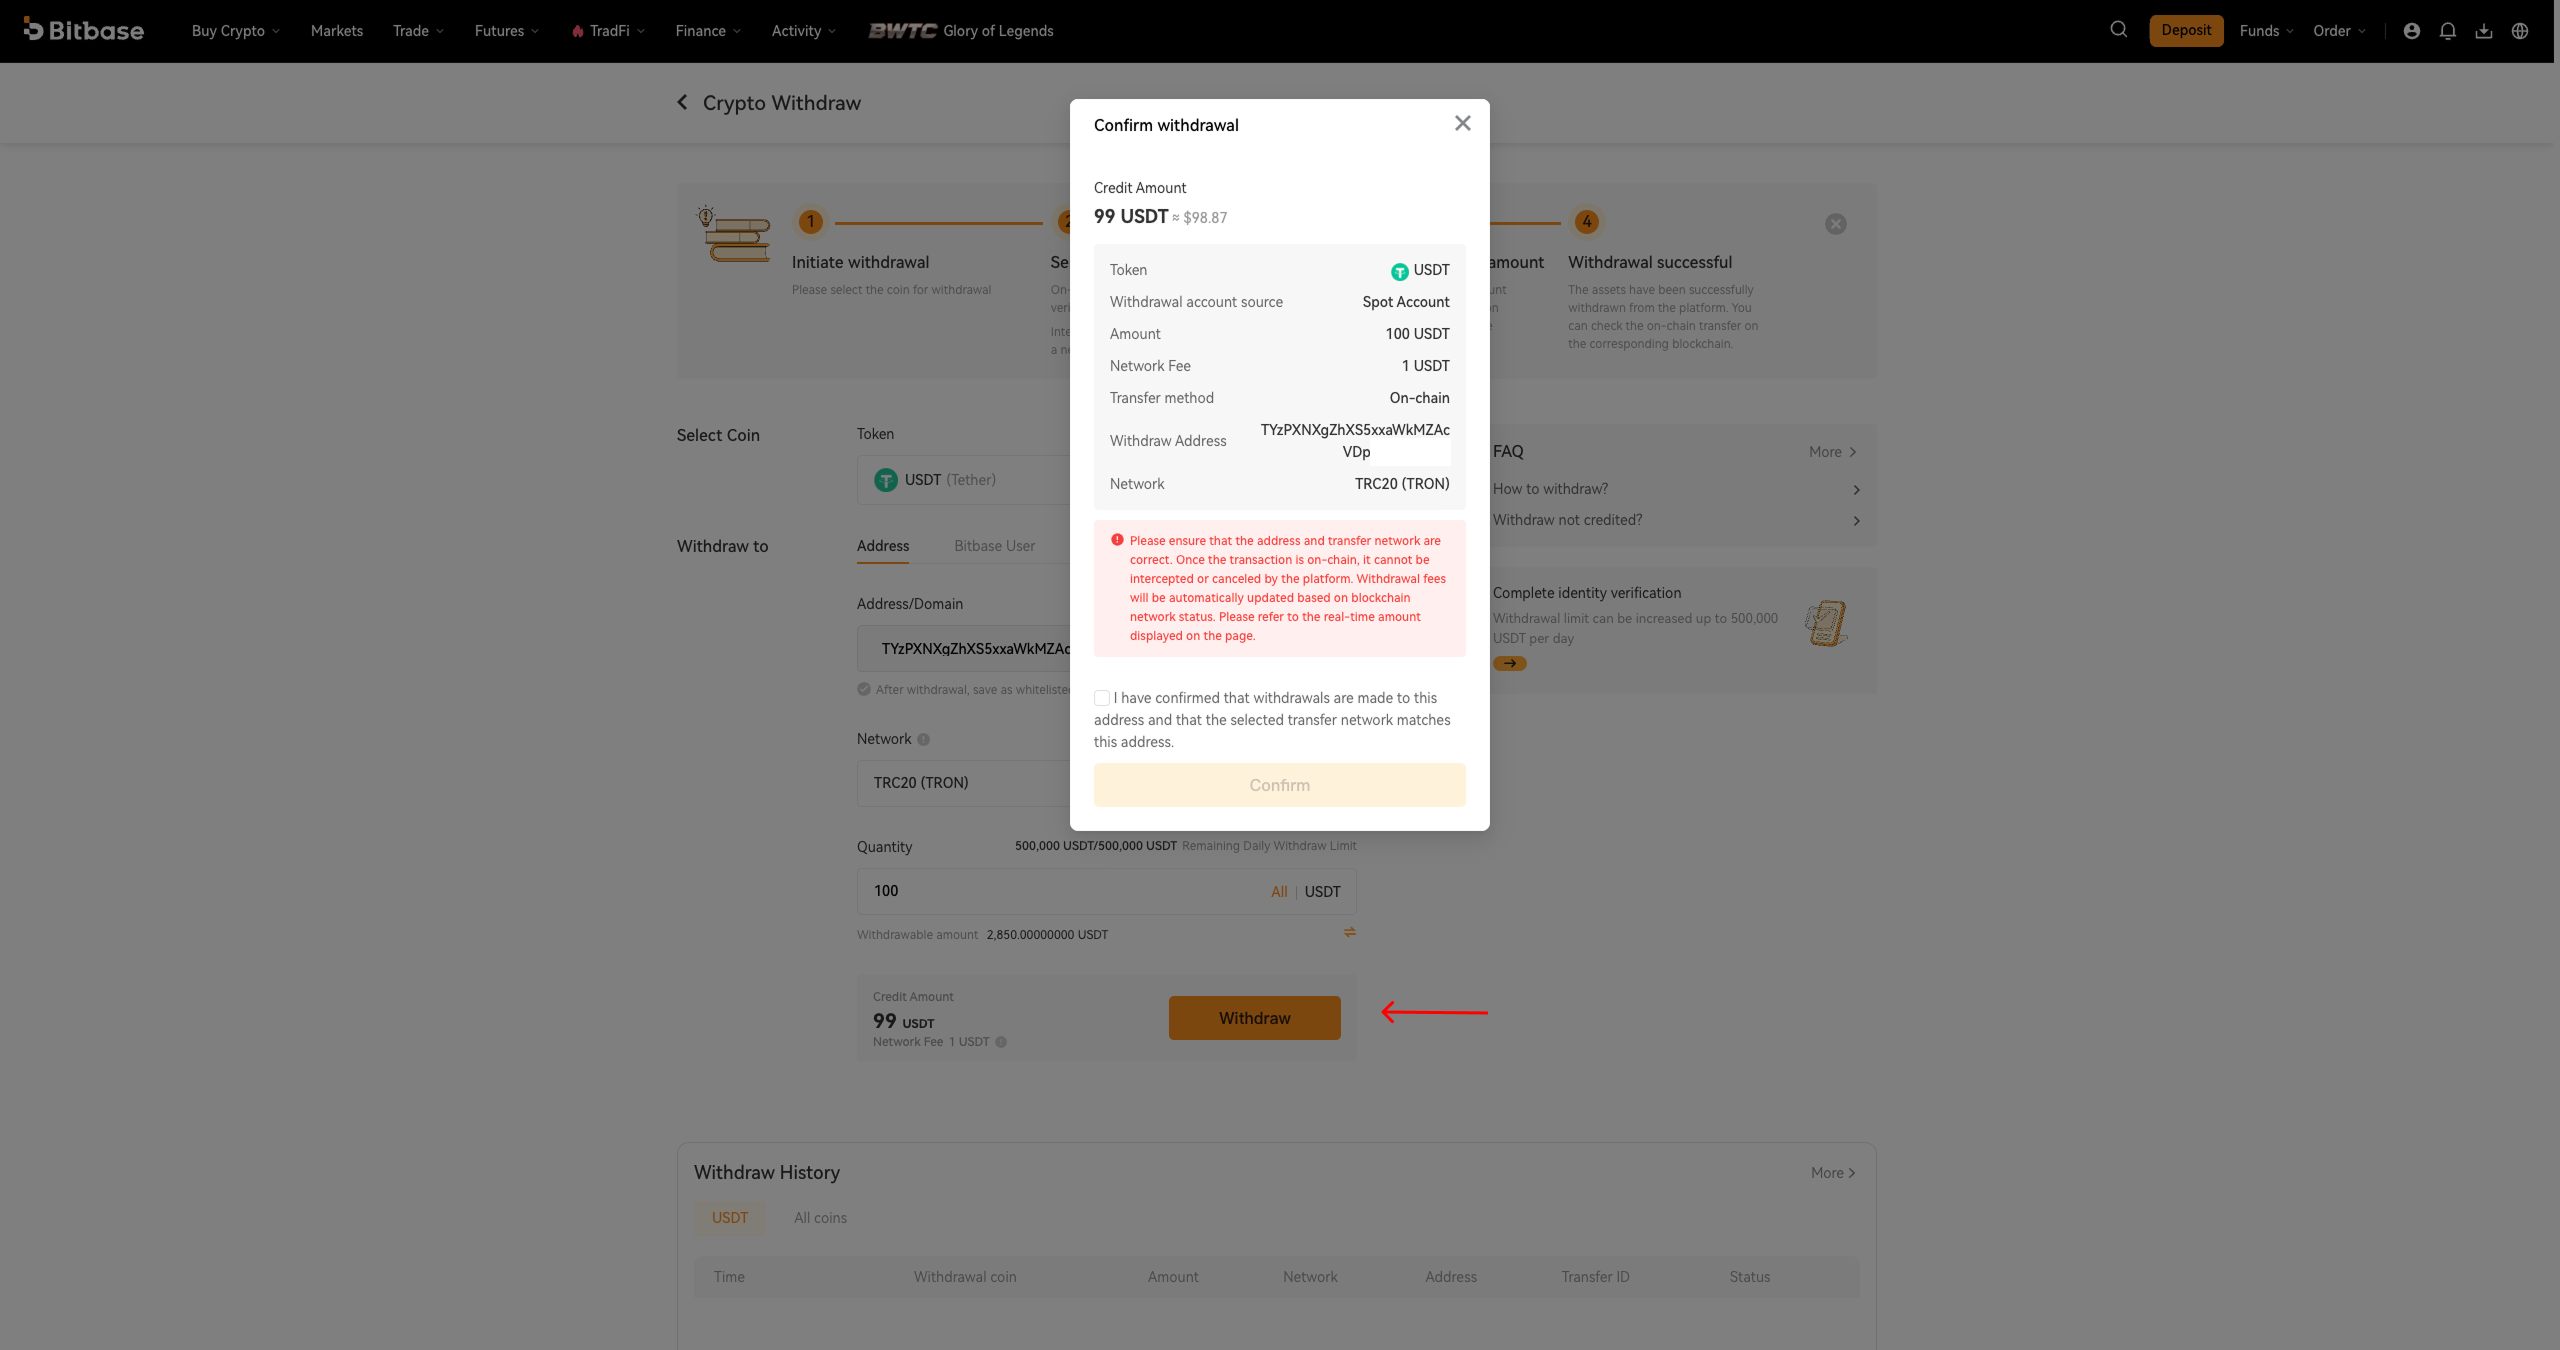Open the search magnifier icon

pos(2118,30)
